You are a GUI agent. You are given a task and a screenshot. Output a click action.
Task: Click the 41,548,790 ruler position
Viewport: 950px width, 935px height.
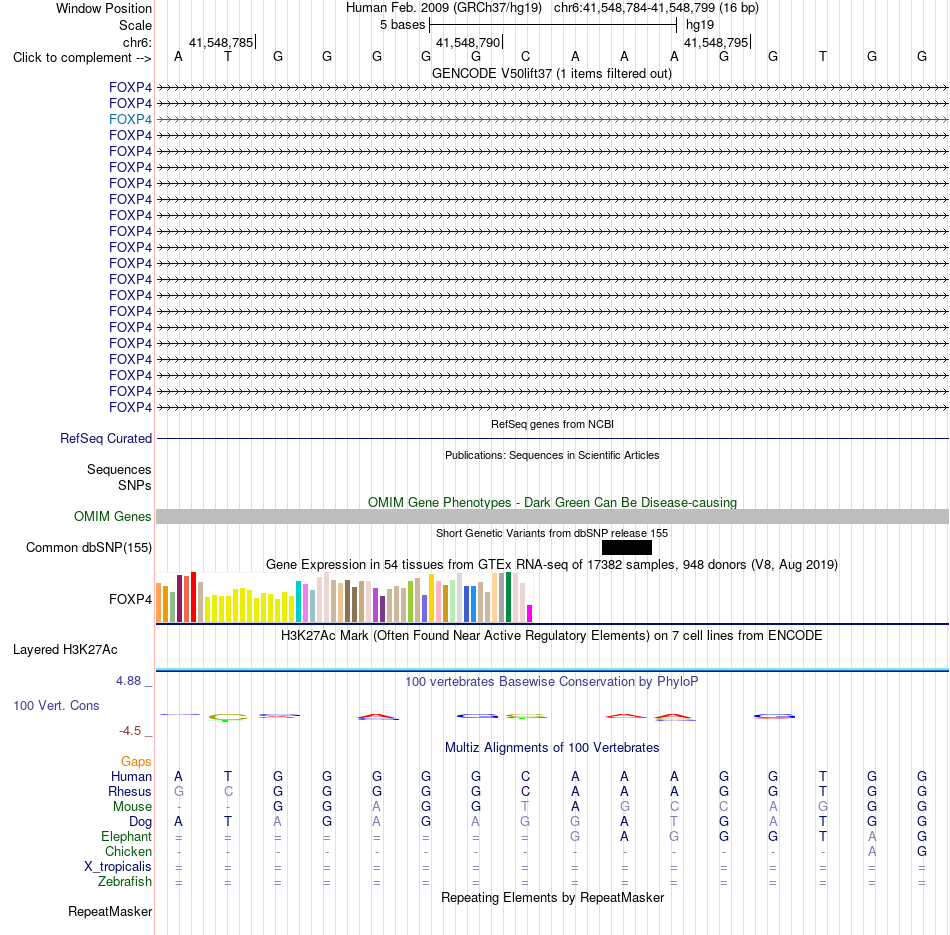pos(468,42)
